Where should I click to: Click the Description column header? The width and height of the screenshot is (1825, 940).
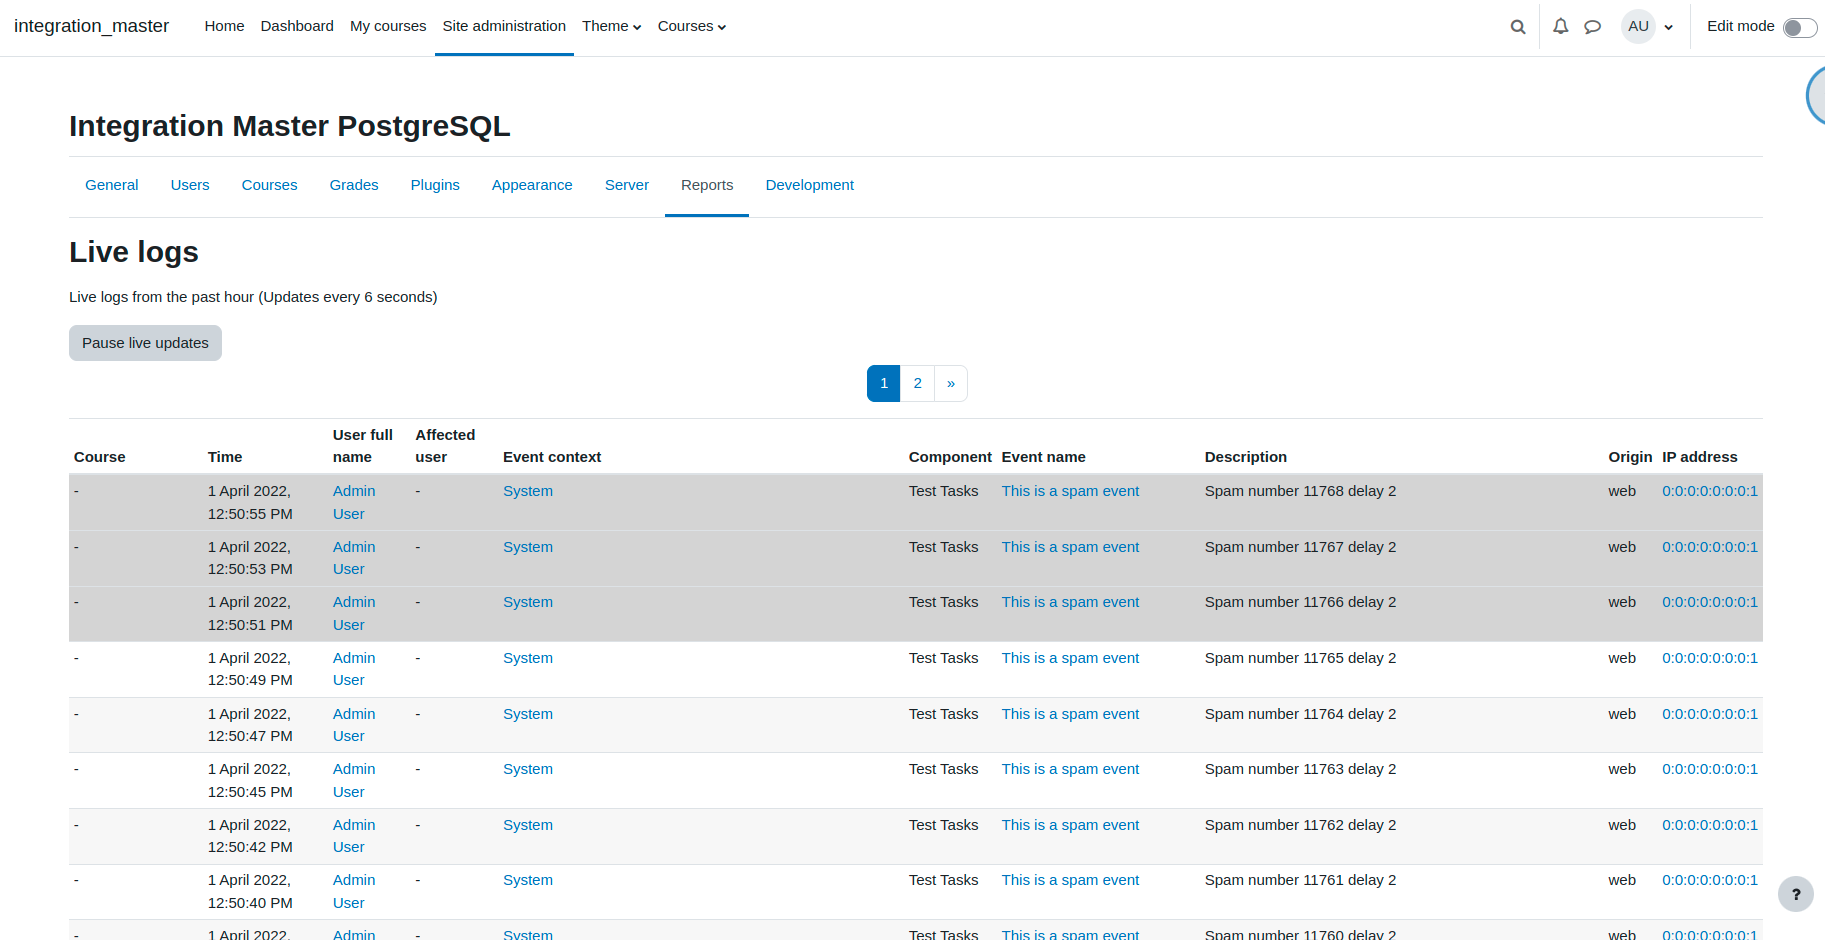[x=1245, y=457]
